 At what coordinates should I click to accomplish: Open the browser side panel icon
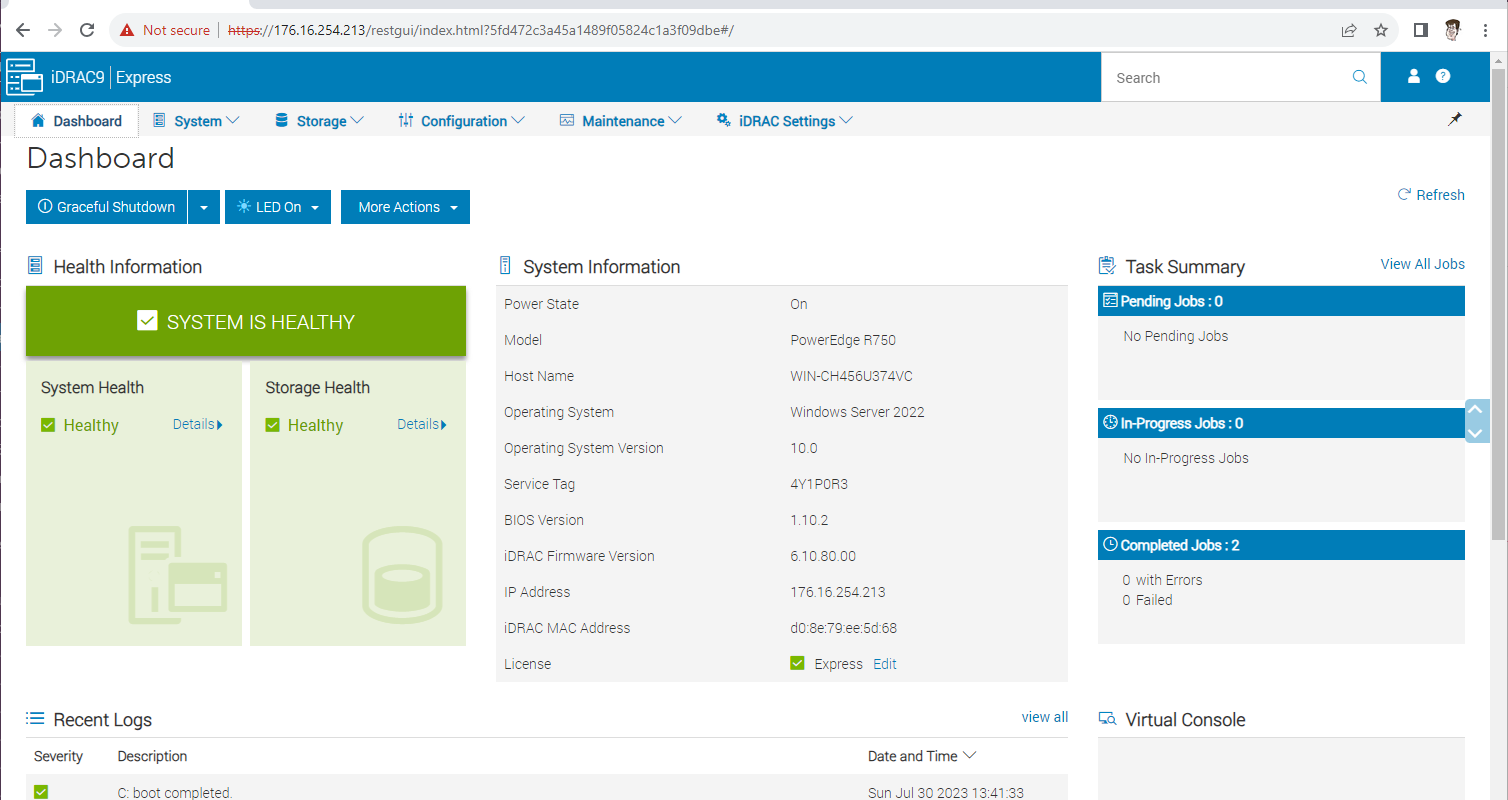pyautogui.click(x=1420, y=30)
